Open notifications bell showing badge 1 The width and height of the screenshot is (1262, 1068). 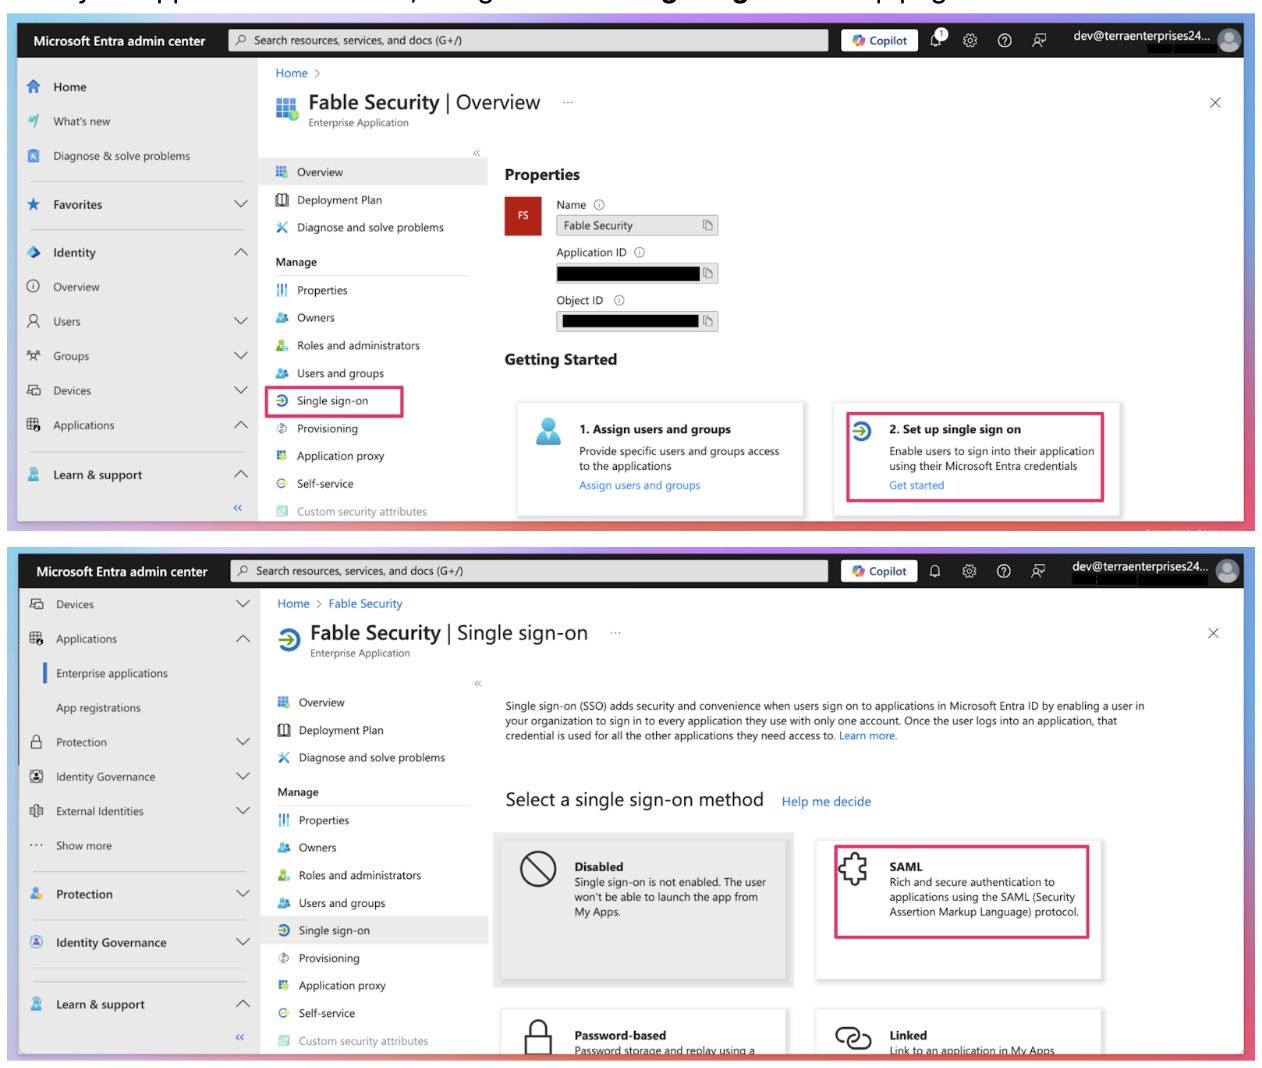point(937,39)
